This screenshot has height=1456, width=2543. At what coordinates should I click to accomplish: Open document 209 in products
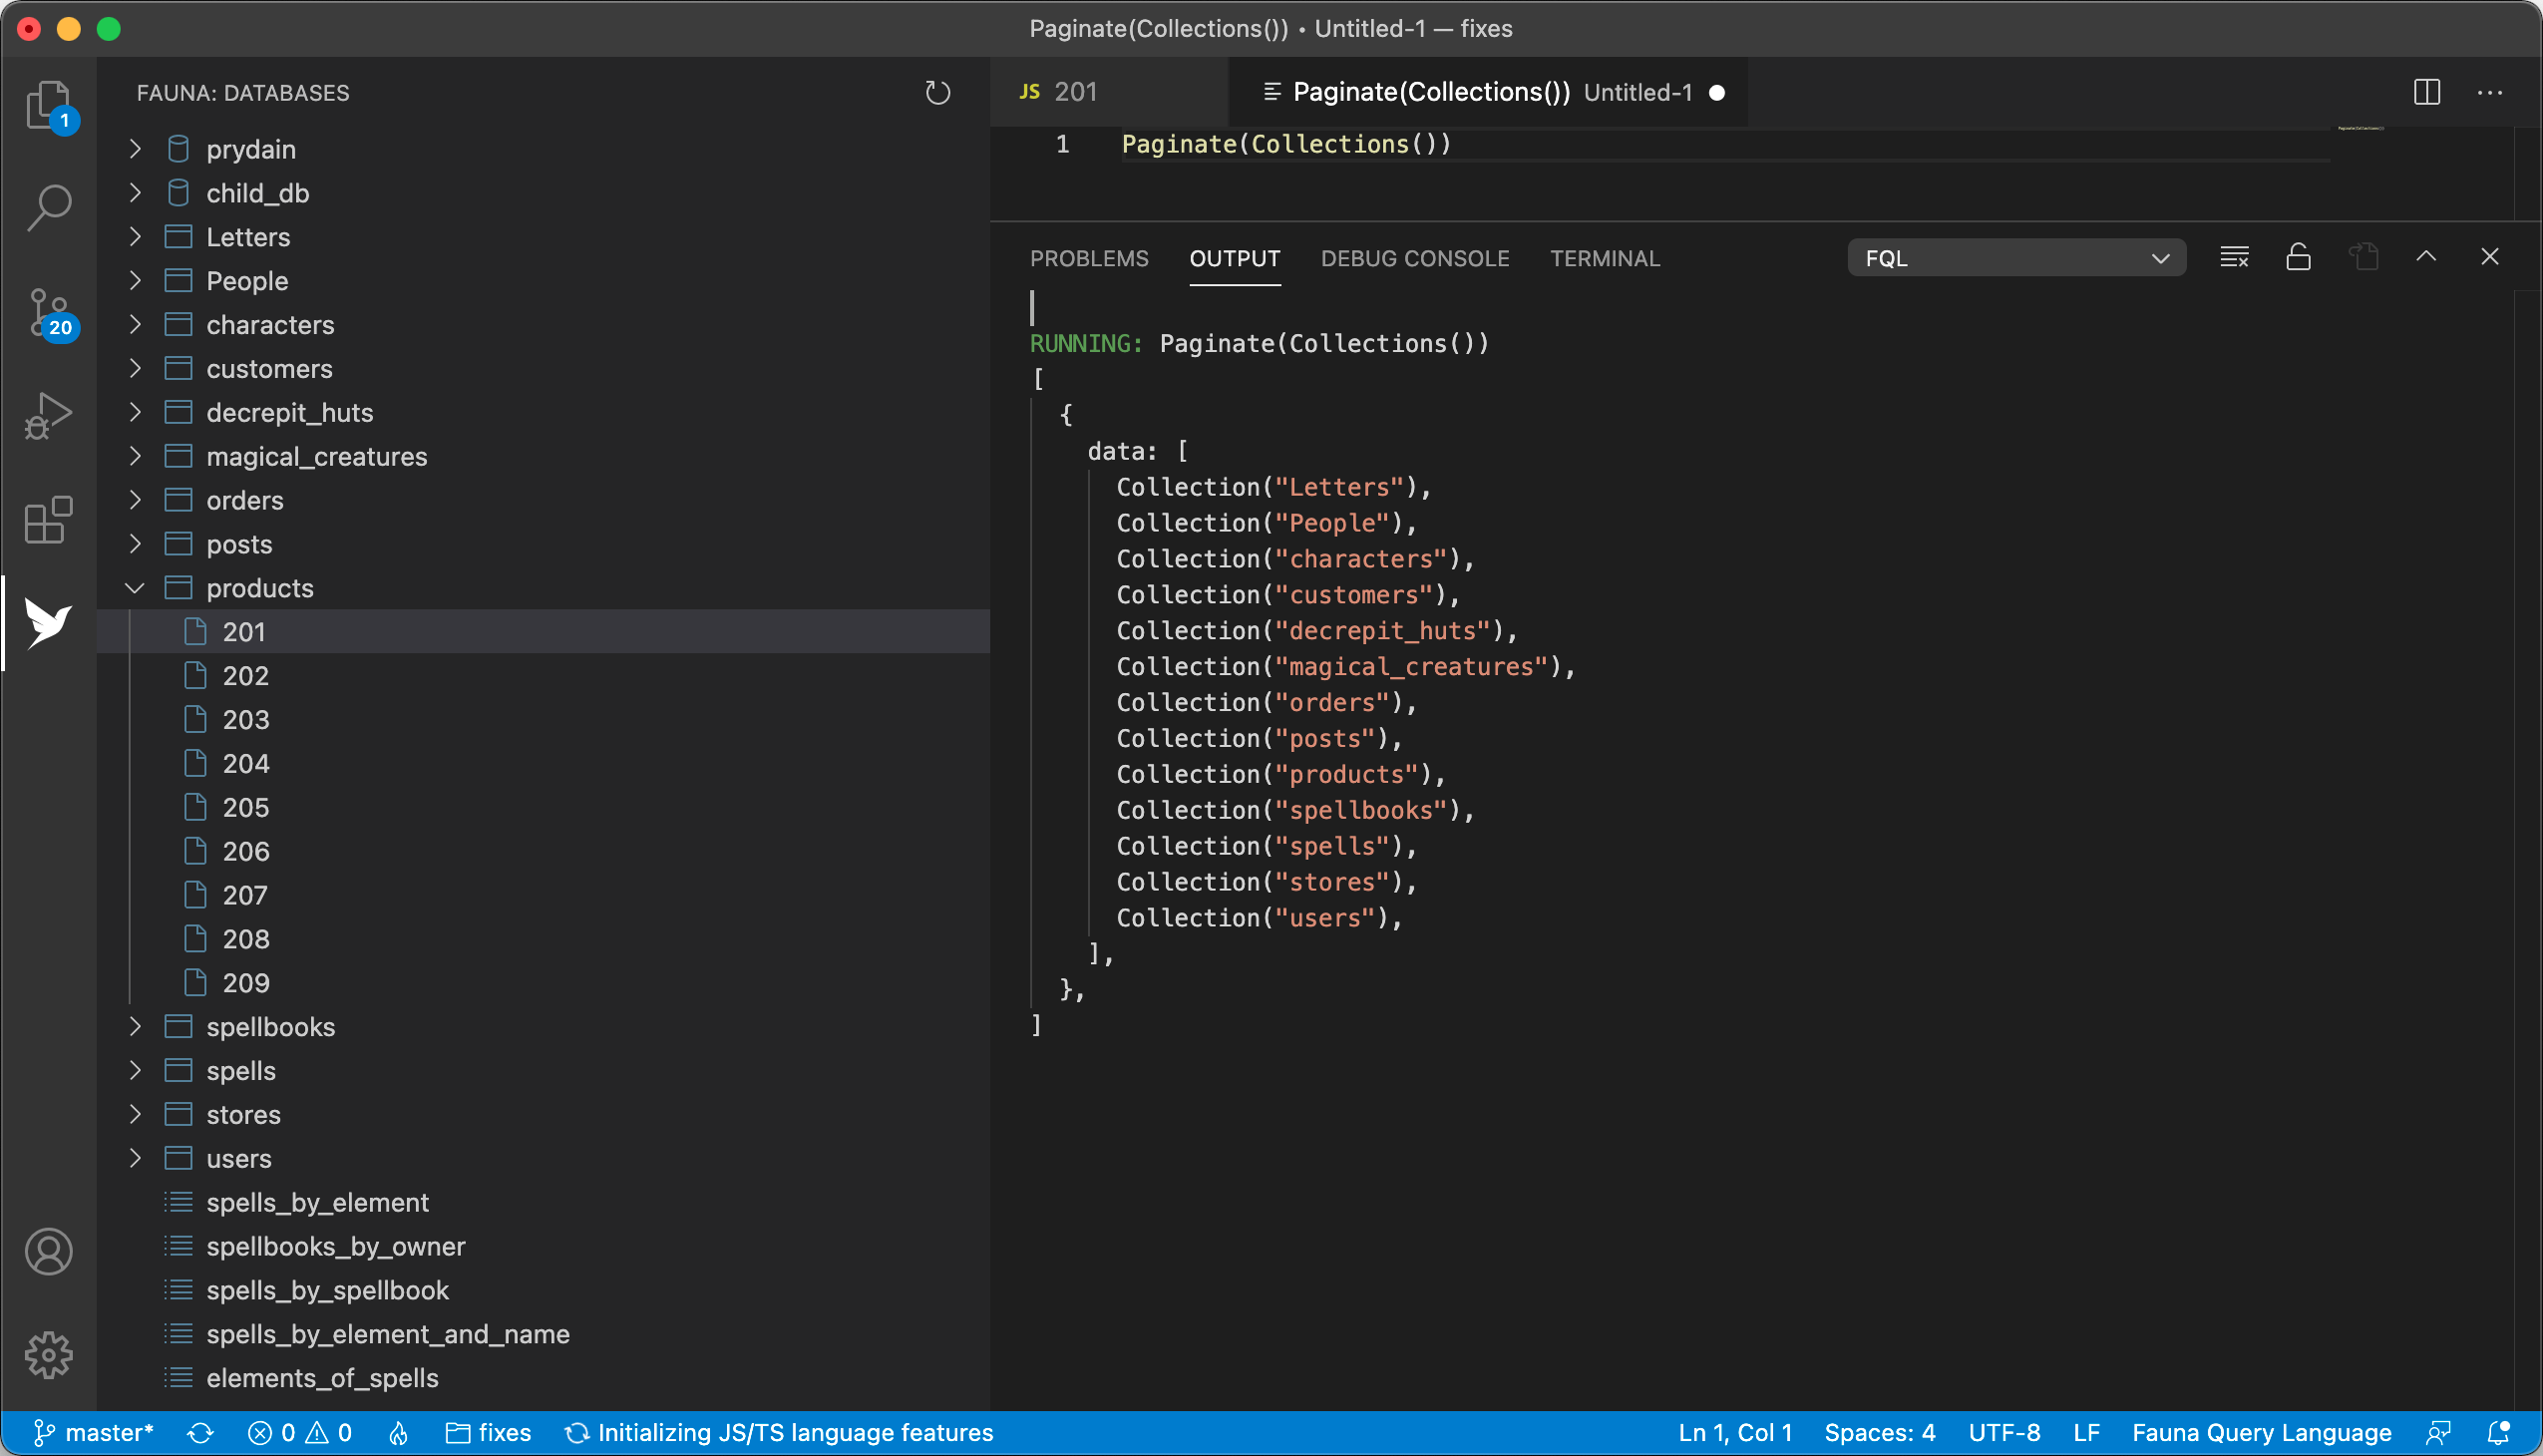pos(543,983)
